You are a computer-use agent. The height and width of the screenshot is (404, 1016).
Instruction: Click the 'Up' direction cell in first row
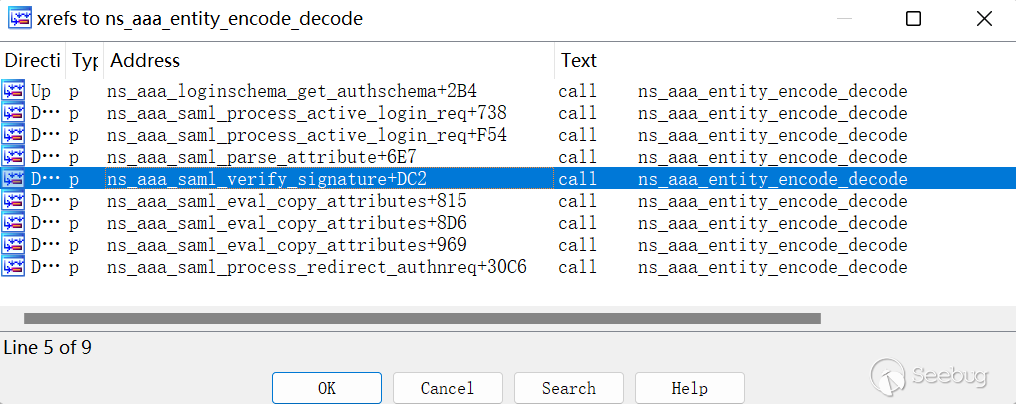click(40, 91)
